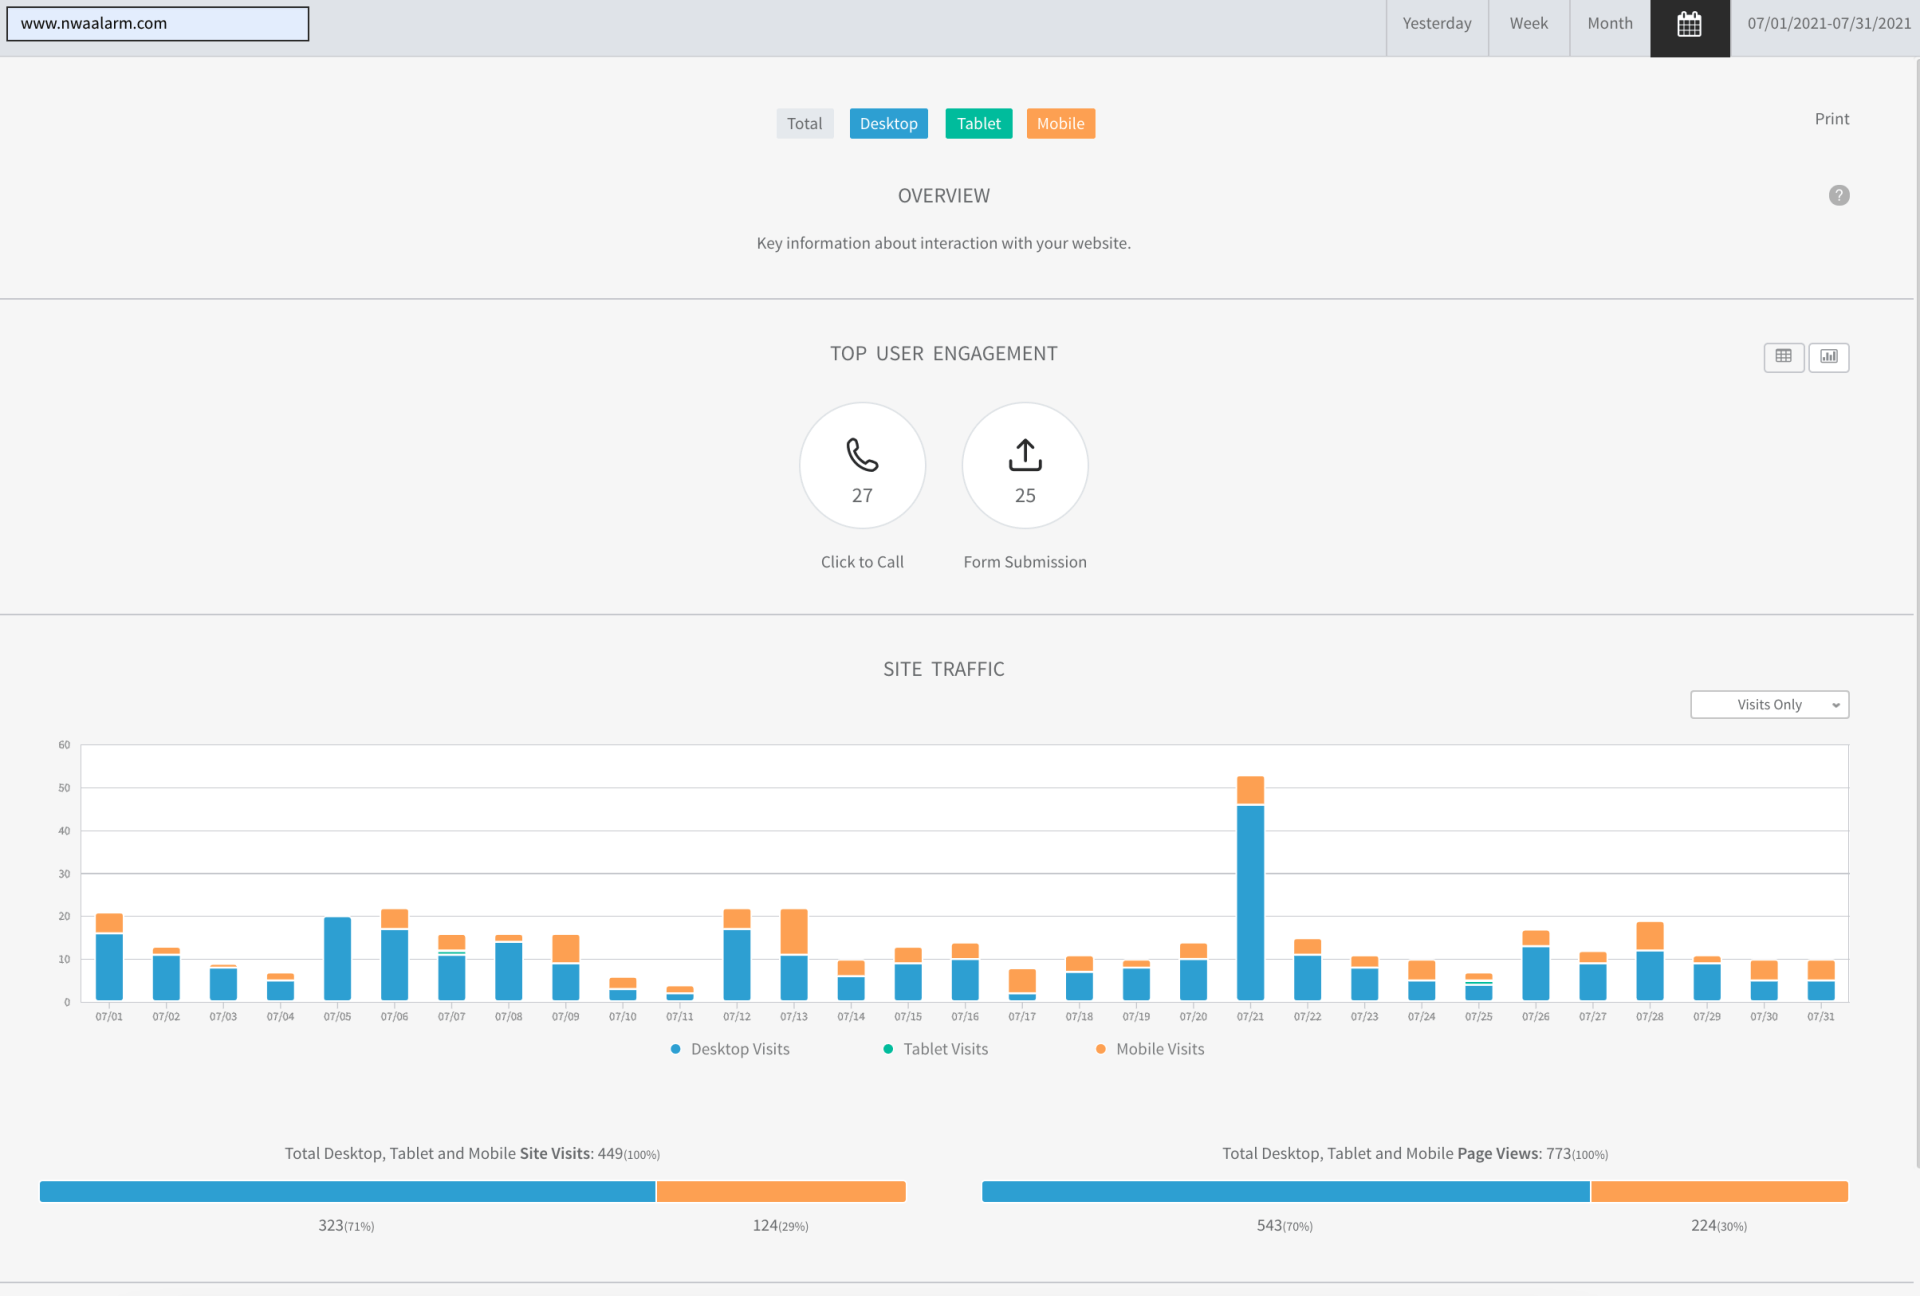The image size is (1920, 1296).
Task: Toggle Tablet Visits legend entry
Action: (x=945, y=1049)
